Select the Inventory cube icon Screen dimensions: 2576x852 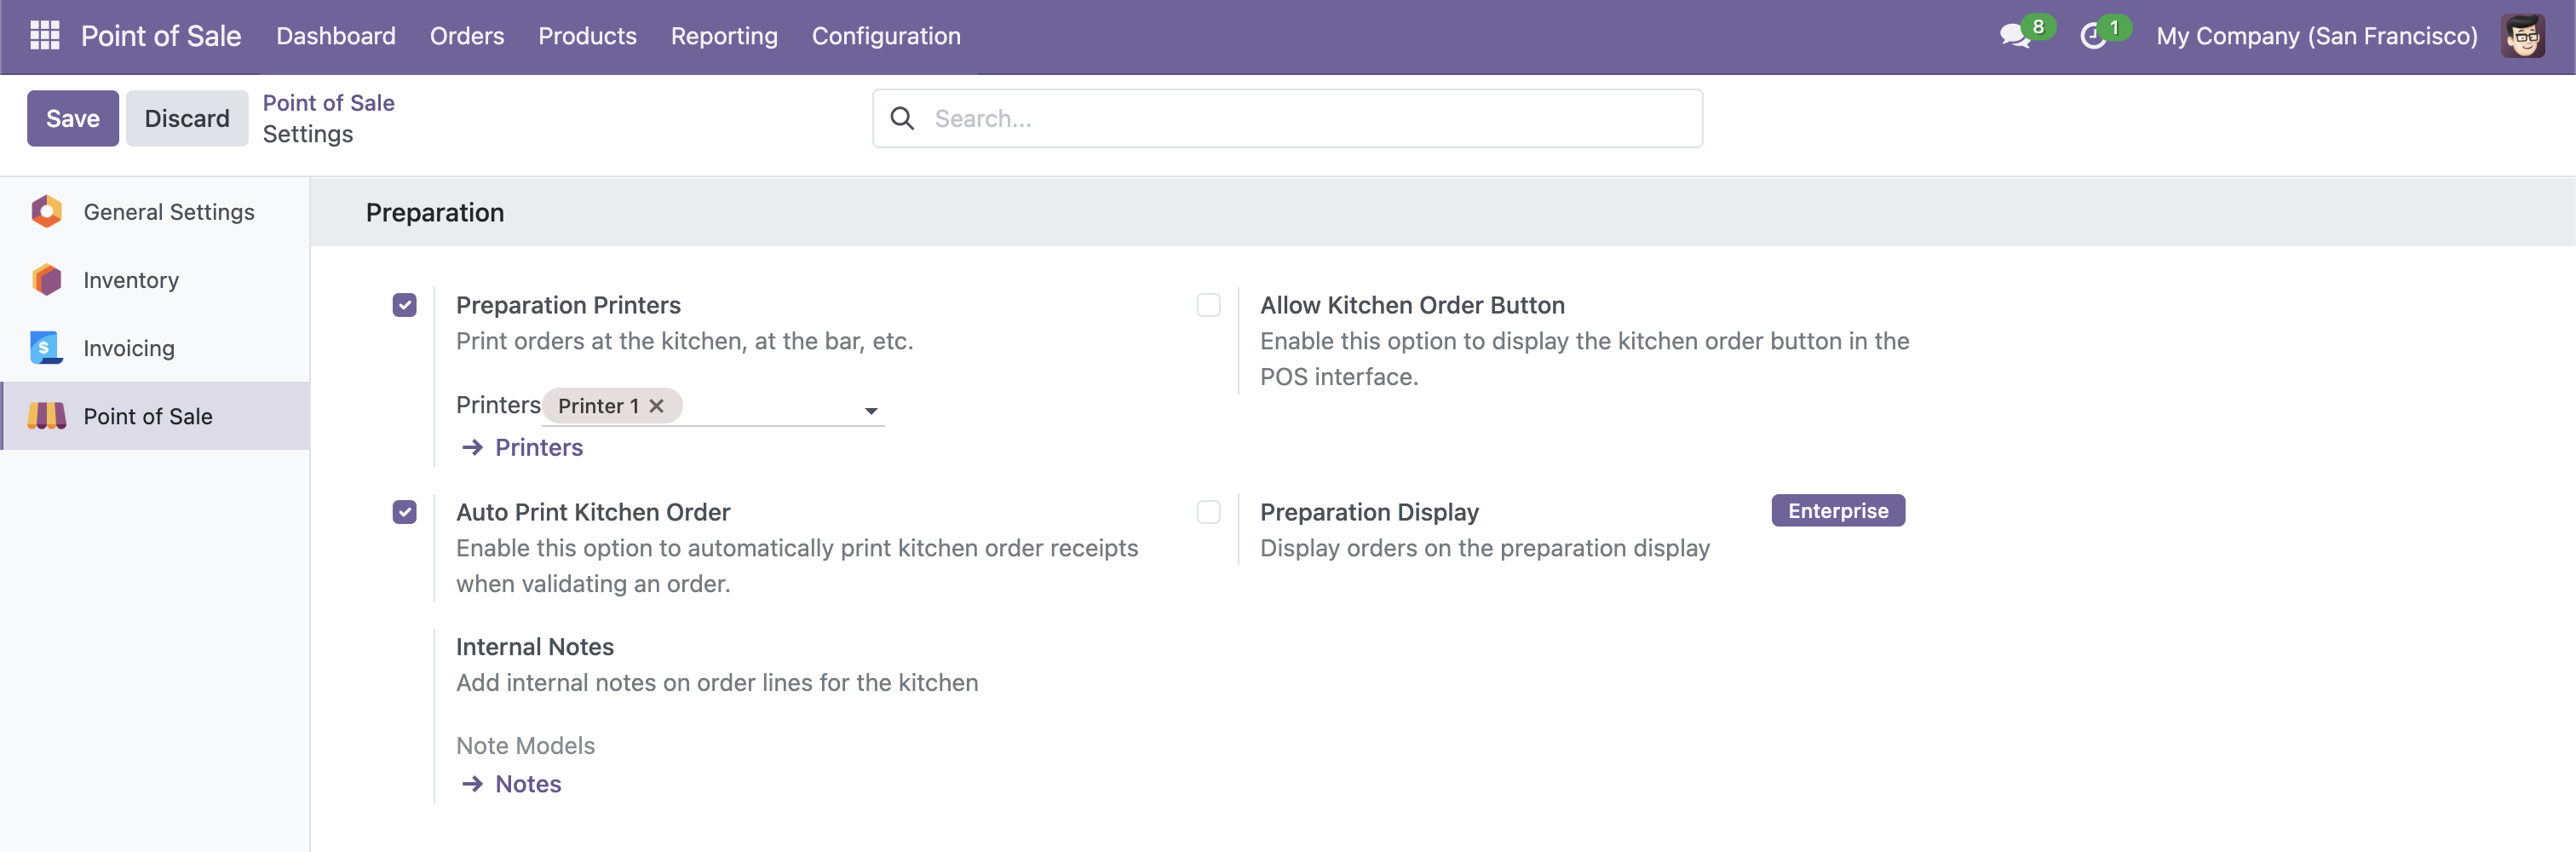tap(46, 280)
